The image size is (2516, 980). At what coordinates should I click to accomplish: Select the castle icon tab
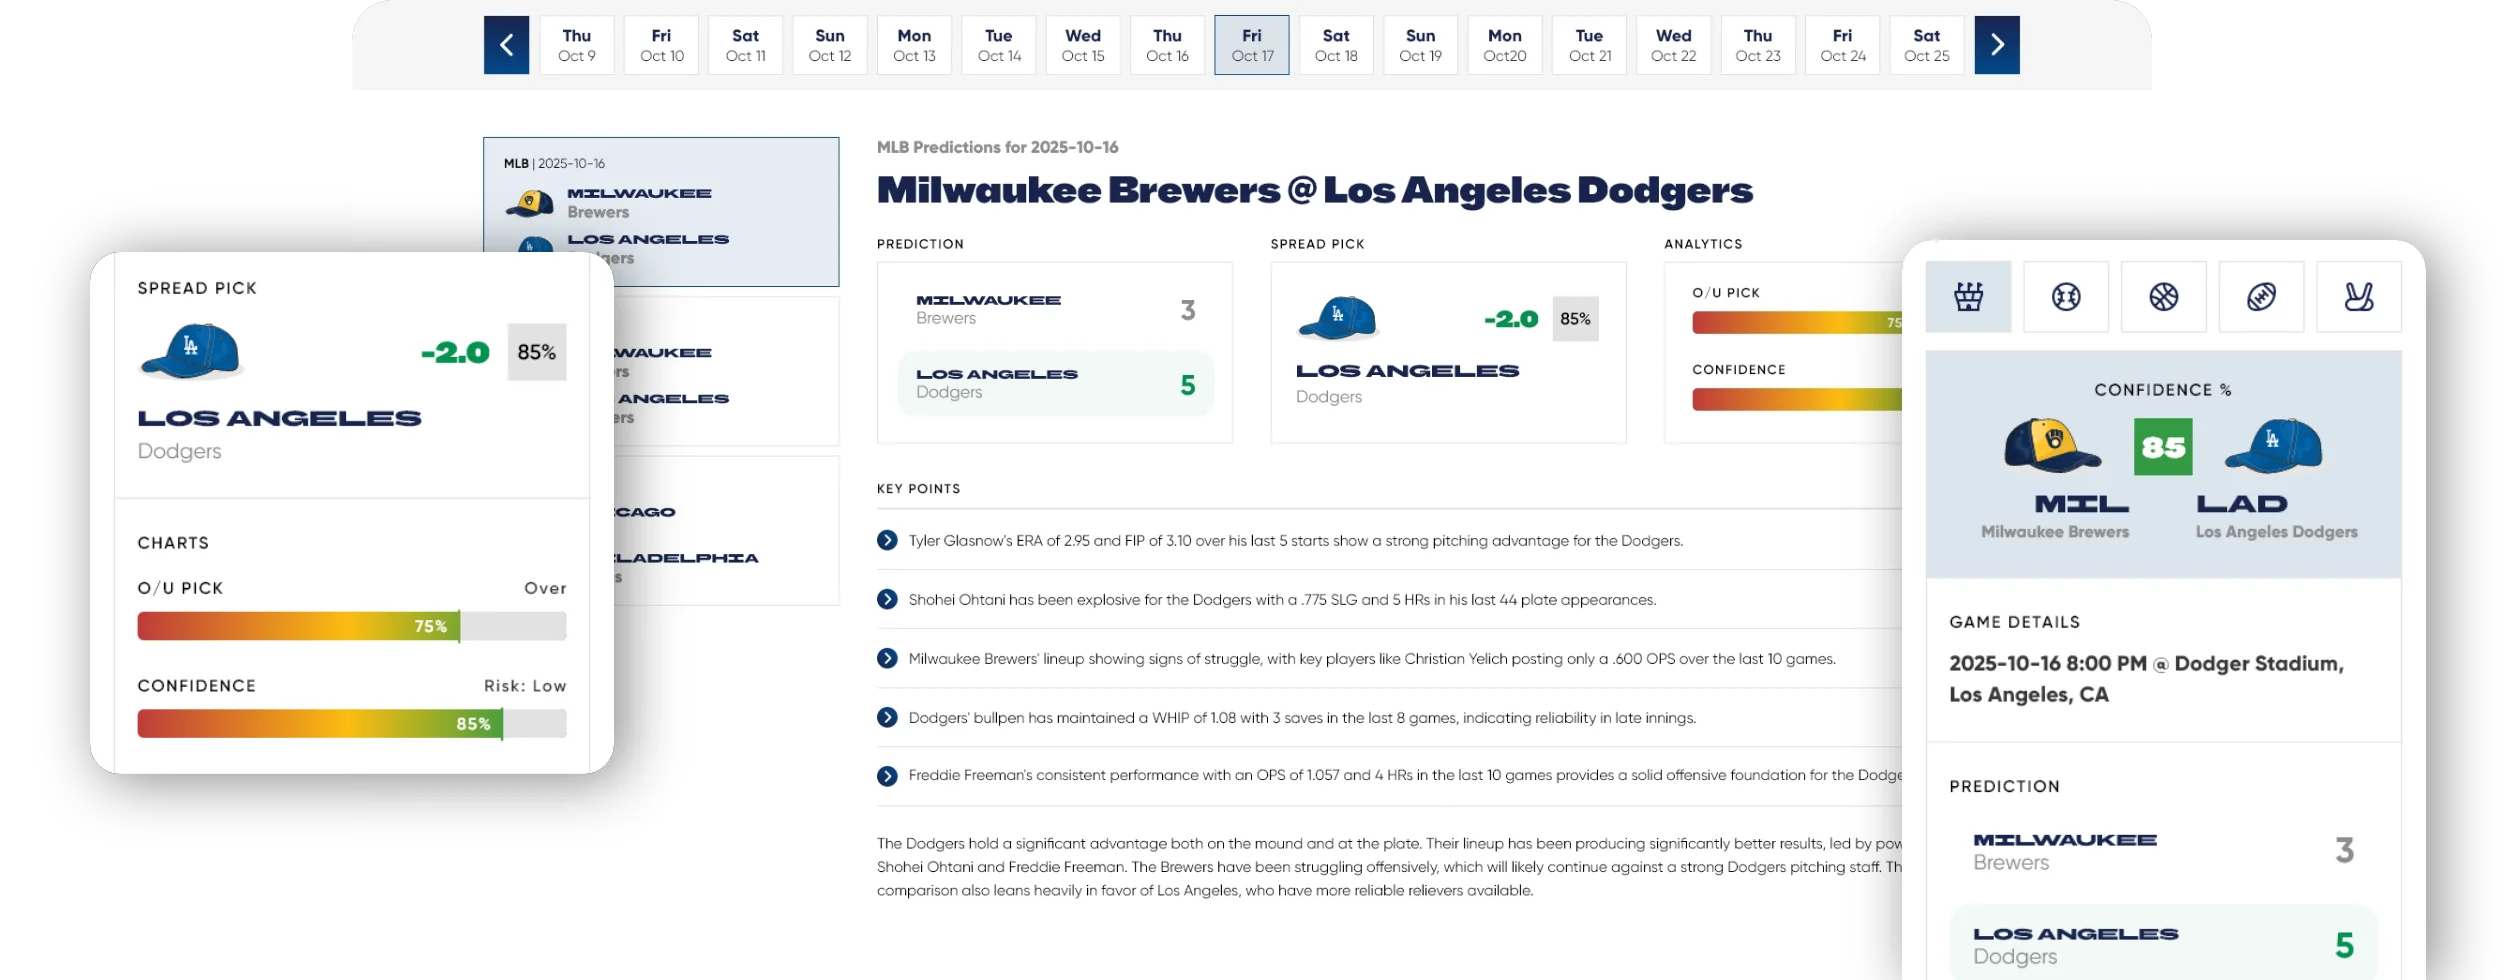1968,297
